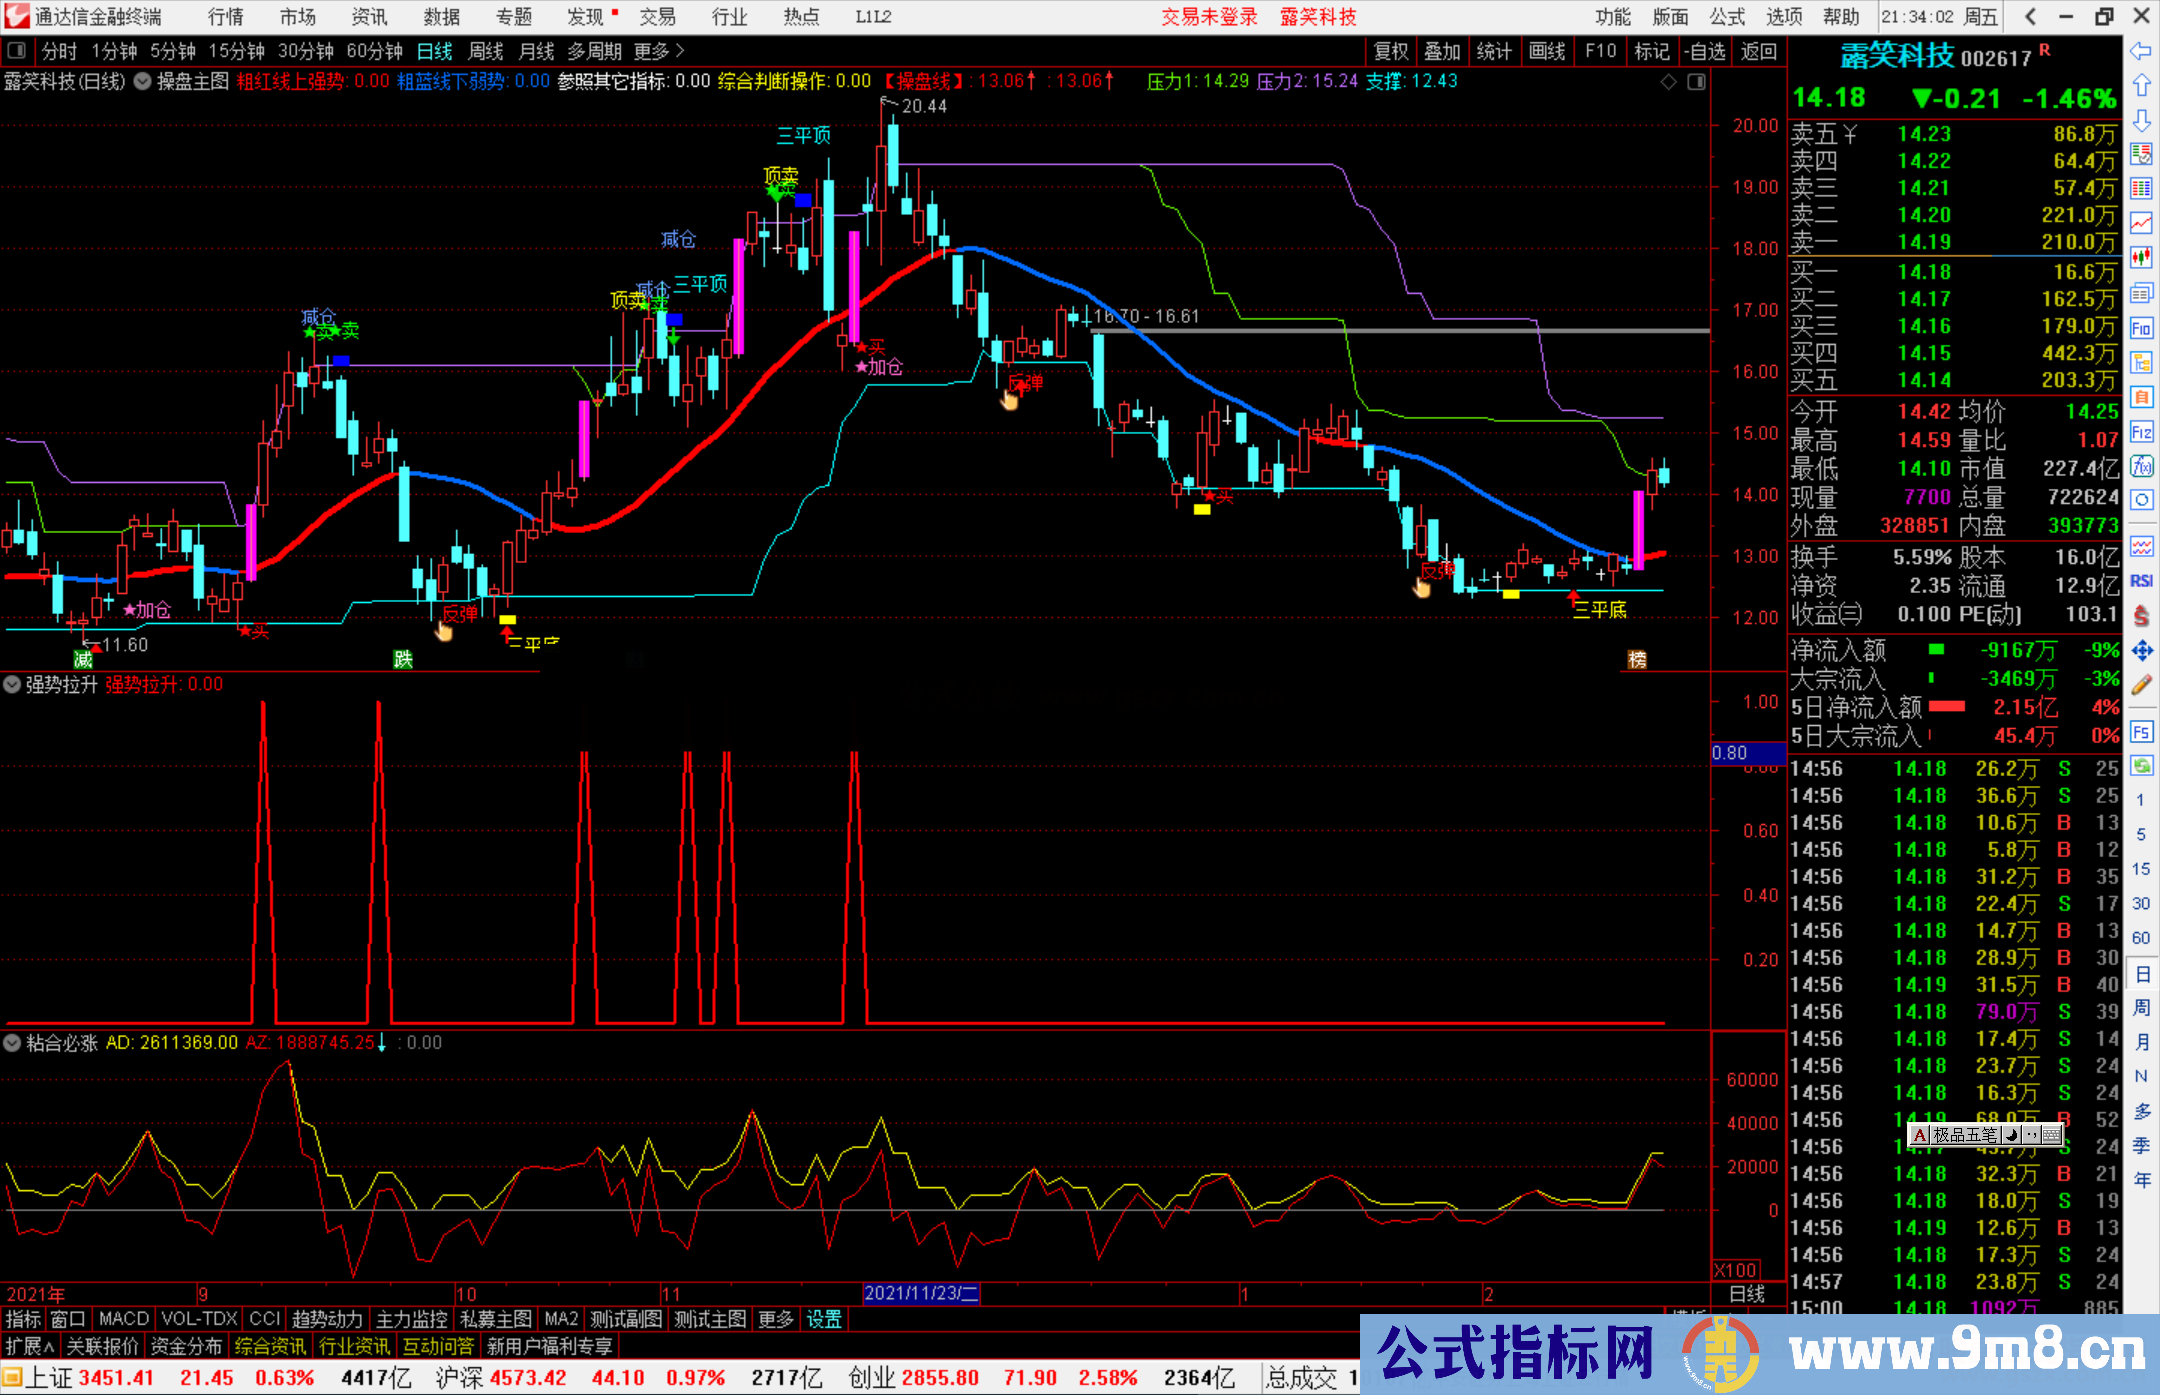Click the f(x) formula sidebar icon

(2141, 466)
